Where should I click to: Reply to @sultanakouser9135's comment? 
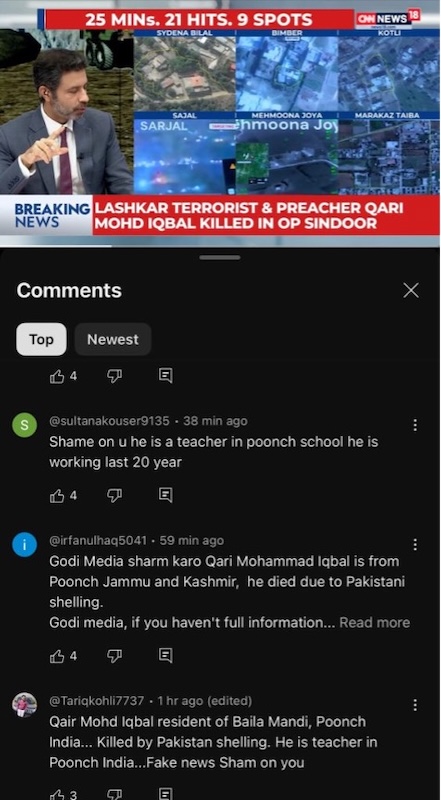165,495
